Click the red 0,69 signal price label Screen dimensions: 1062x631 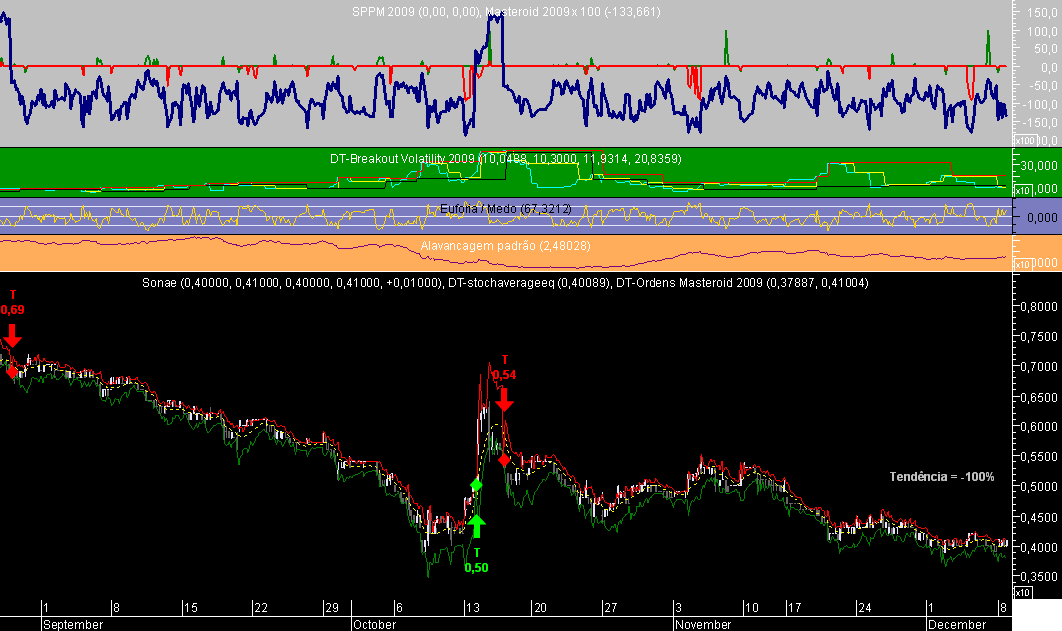[12, 310]
